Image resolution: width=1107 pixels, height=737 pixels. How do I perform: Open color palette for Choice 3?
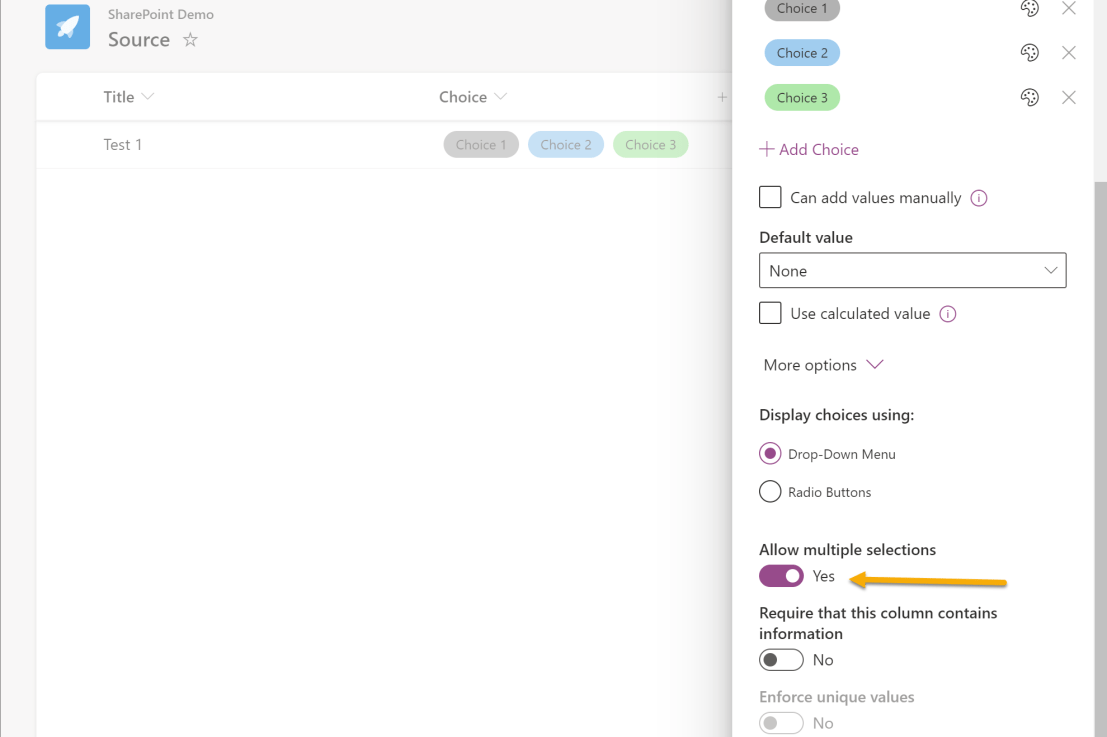tap(1030, 97)
